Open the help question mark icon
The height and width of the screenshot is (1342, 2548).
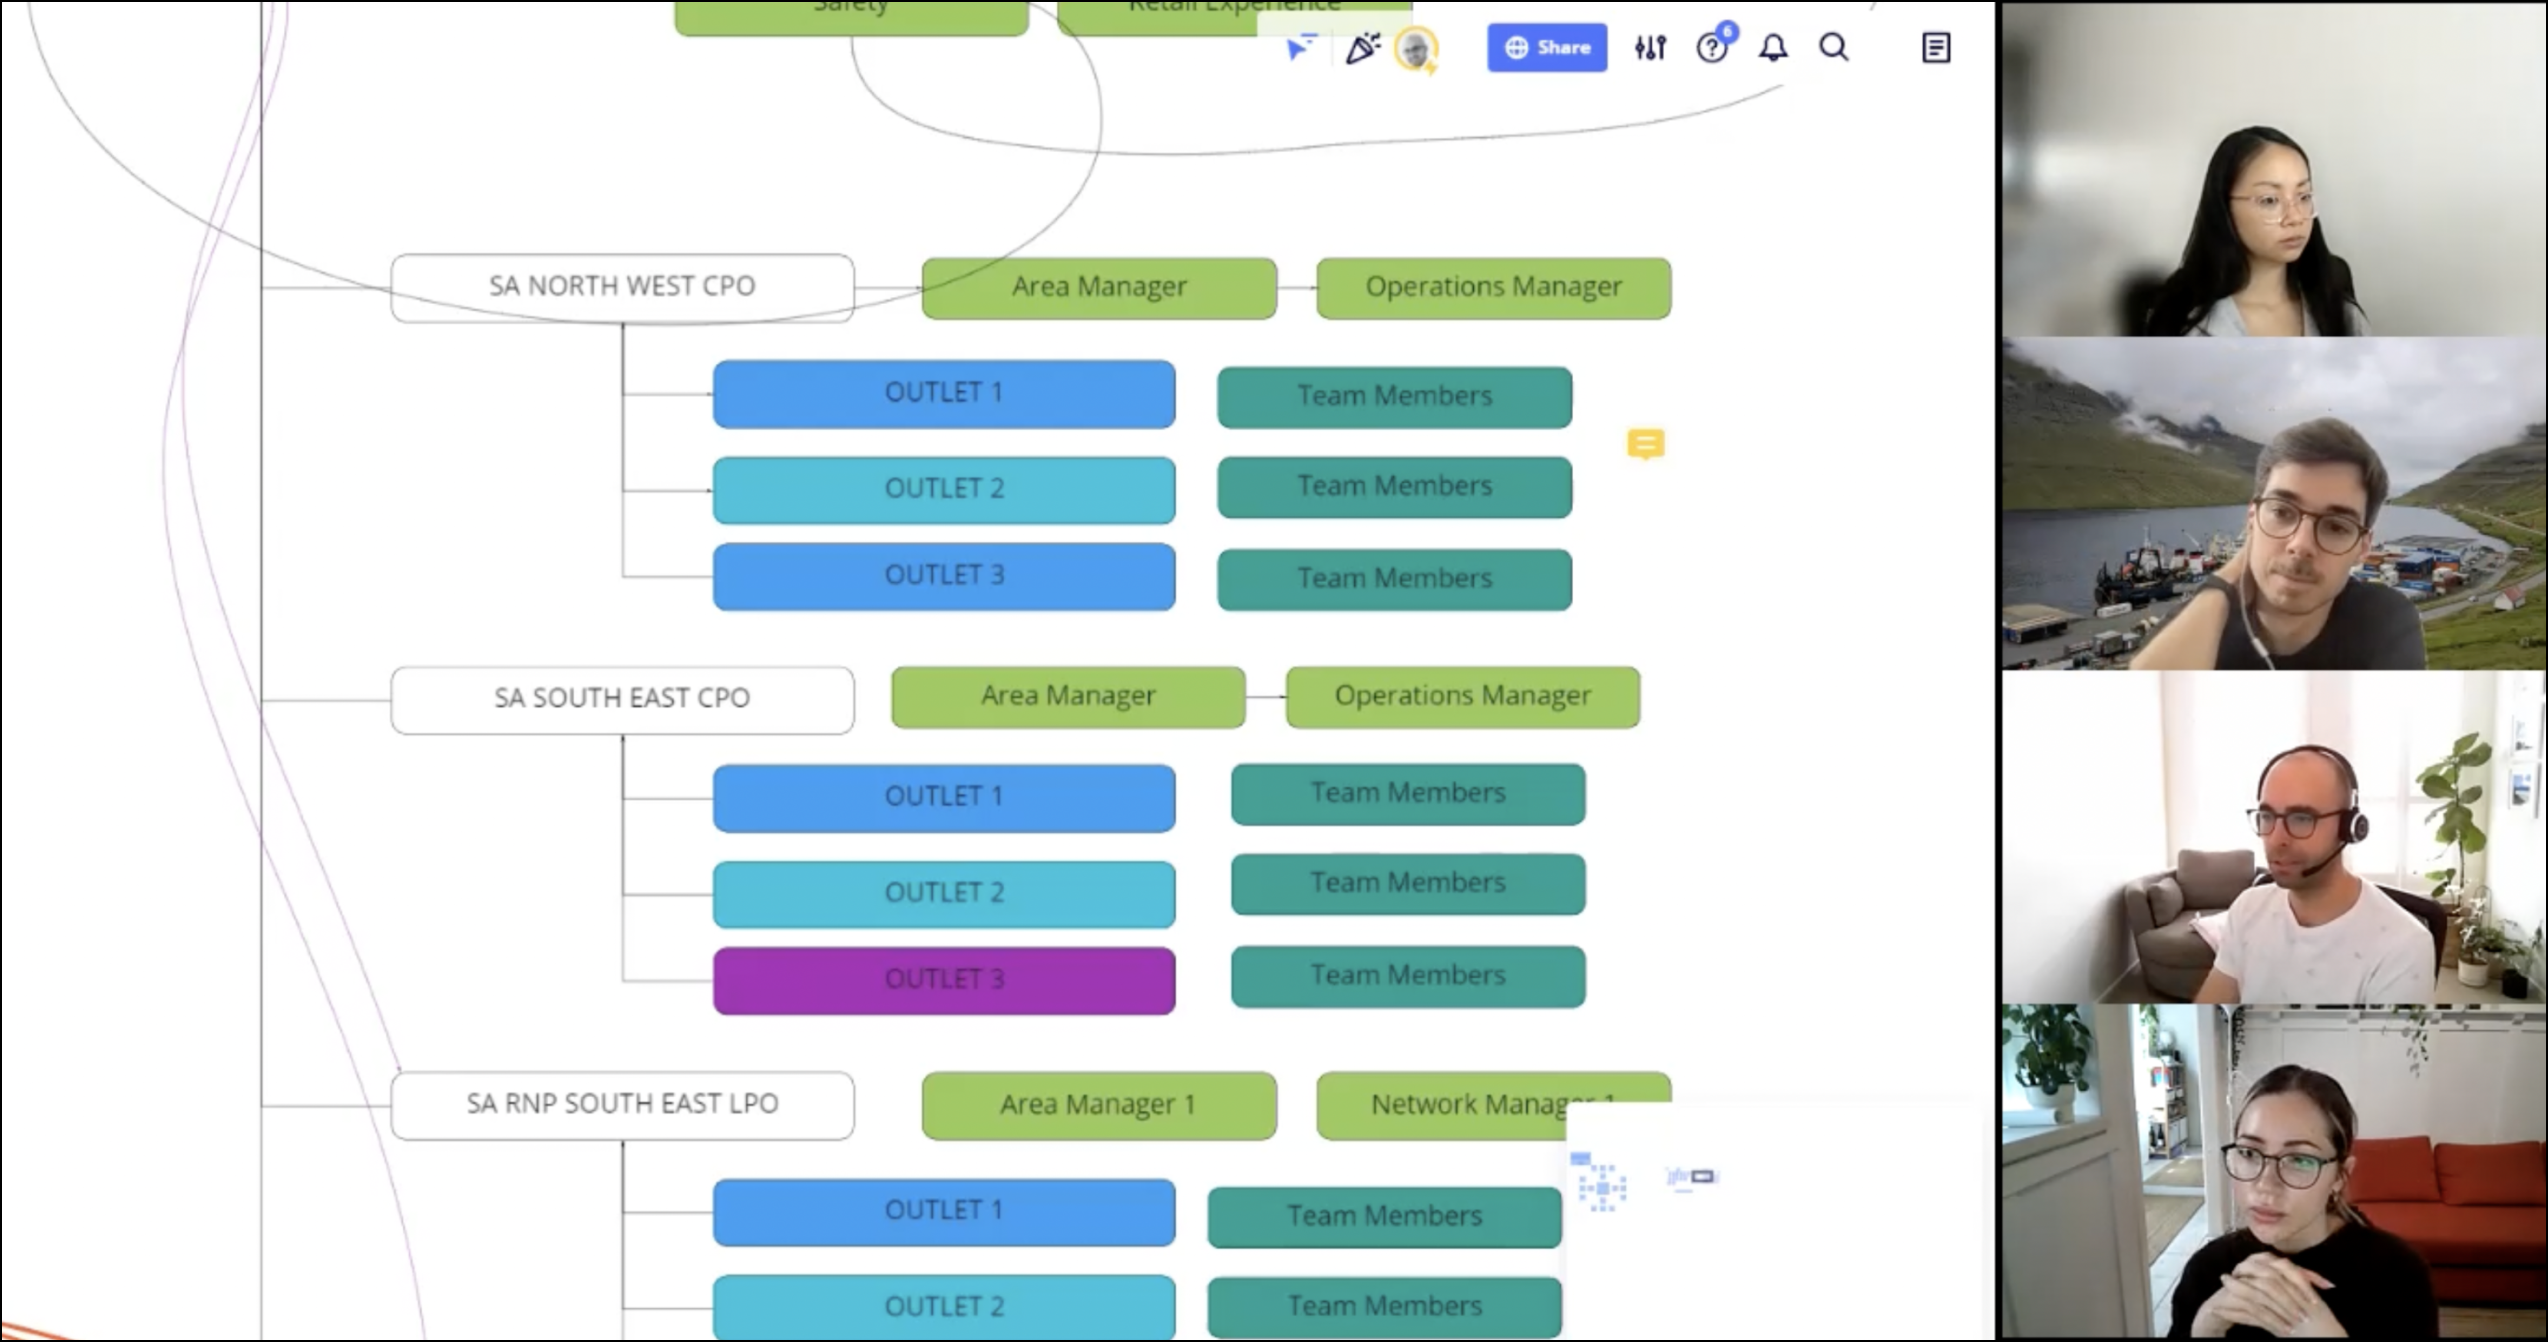coord(1712,48)
